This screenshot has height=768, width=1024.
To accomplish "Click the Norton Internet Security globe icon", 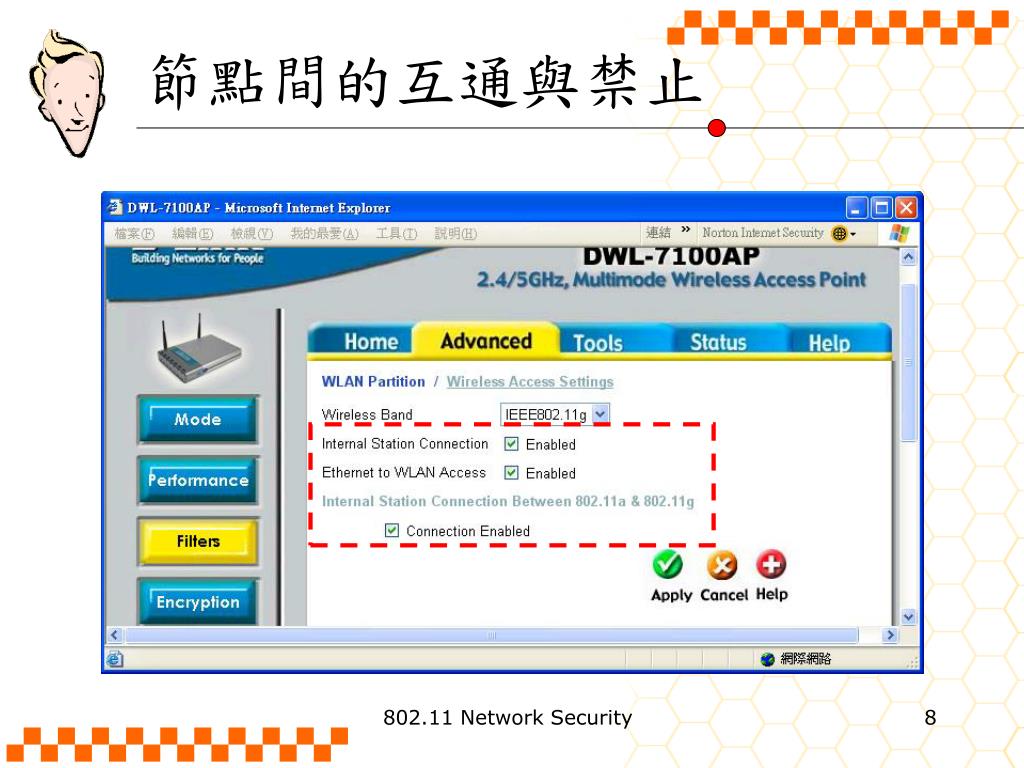I will tap(839, 233).
